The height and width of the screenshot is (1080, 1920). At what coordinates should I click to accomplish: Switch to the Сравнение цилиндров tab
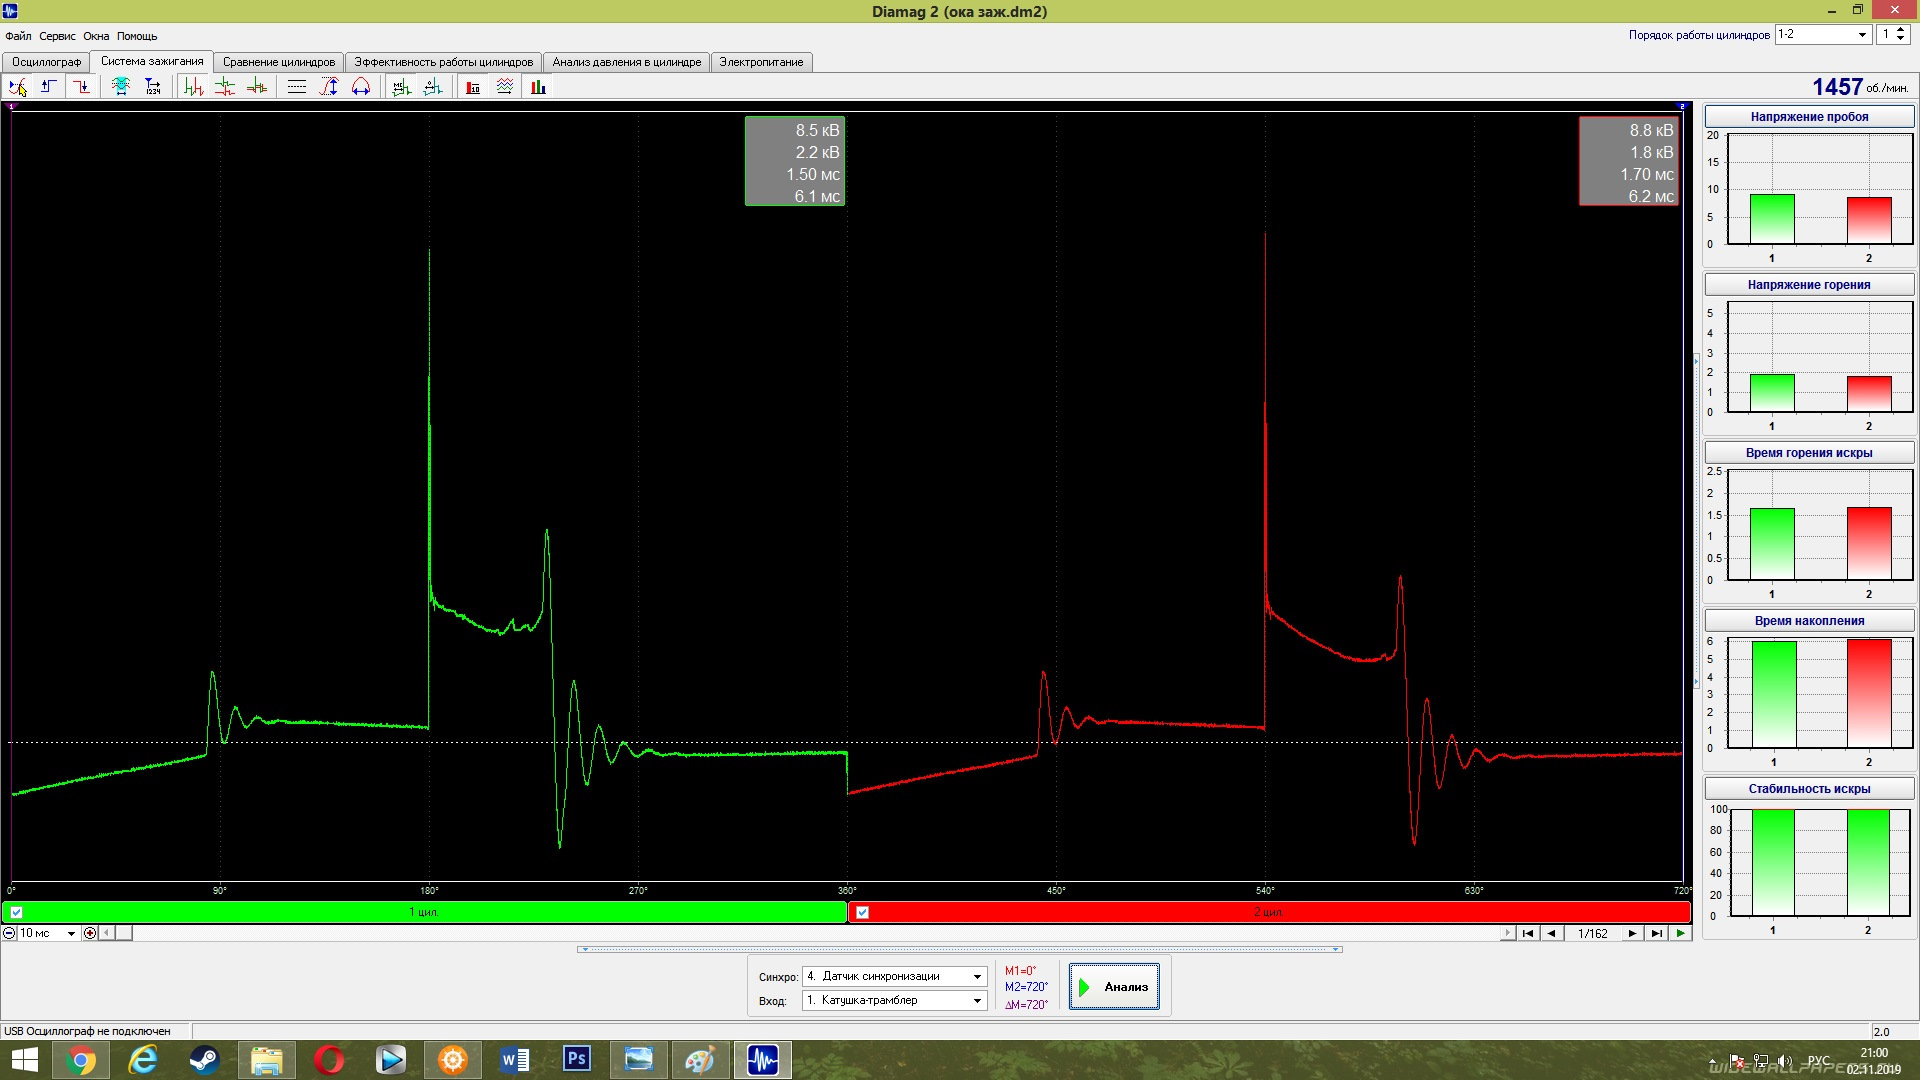click(278, 62)
